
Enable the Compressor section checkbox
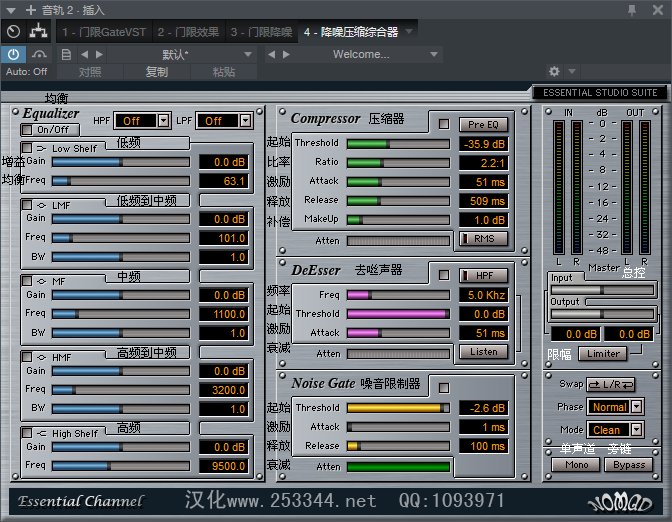444,124
